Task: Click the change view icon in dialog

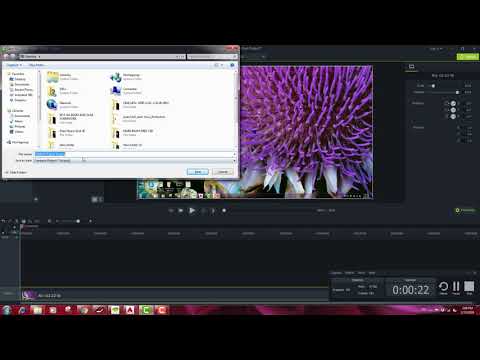Action: point(216,65)
